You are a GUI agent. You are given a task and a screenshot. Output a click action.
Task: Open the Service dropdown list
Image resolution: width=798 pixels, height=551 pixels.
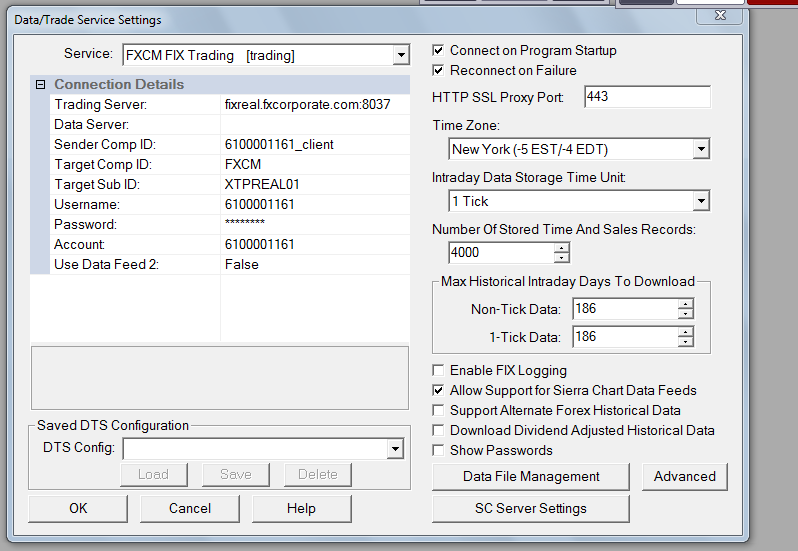pos(401,55)
